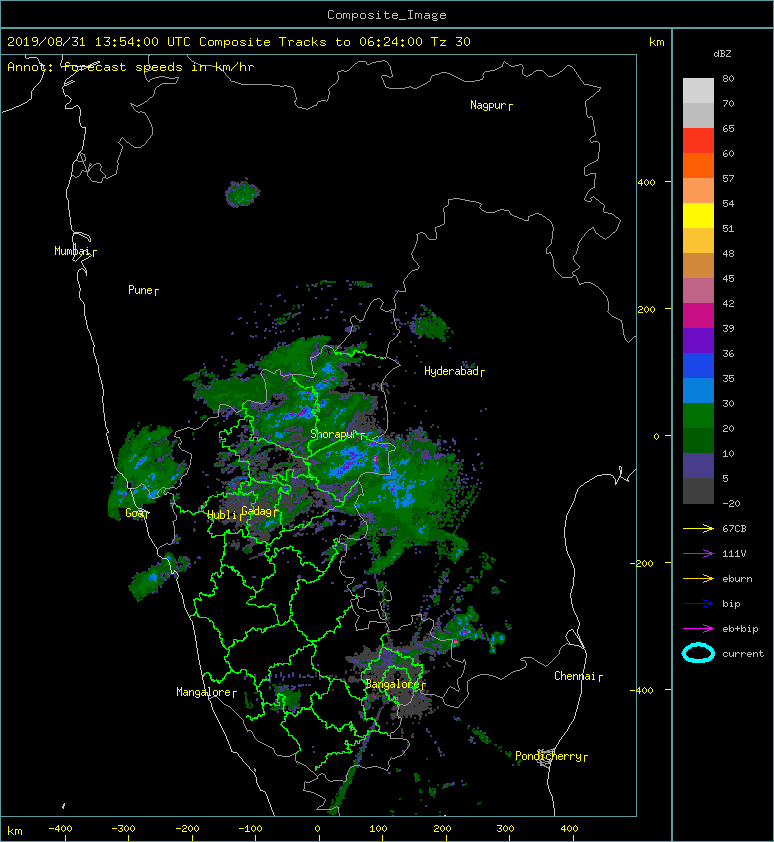
Task: Click the 65 value on dBZ scale
Action: 728,128
